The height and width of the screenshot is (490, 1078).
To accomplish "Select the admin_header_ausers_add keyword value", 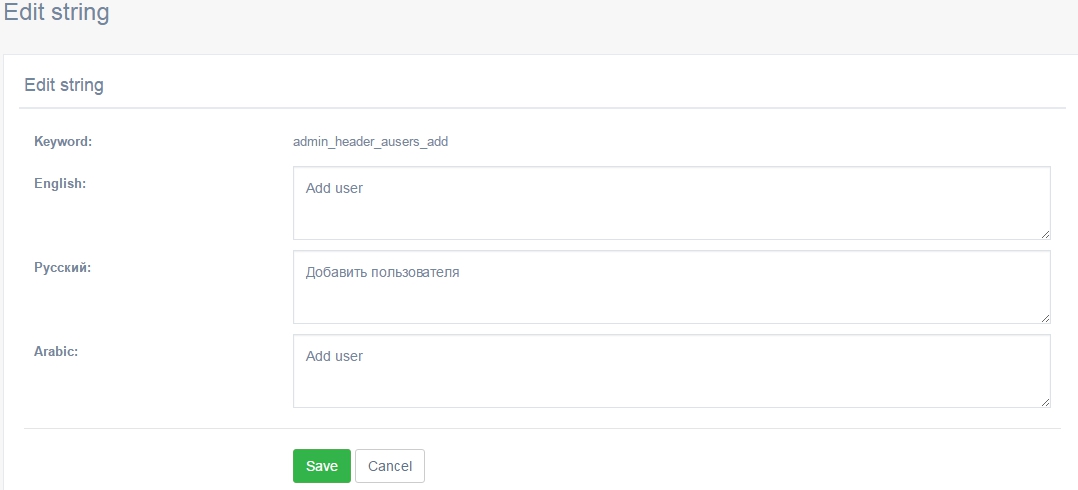I will coord(371,142).
